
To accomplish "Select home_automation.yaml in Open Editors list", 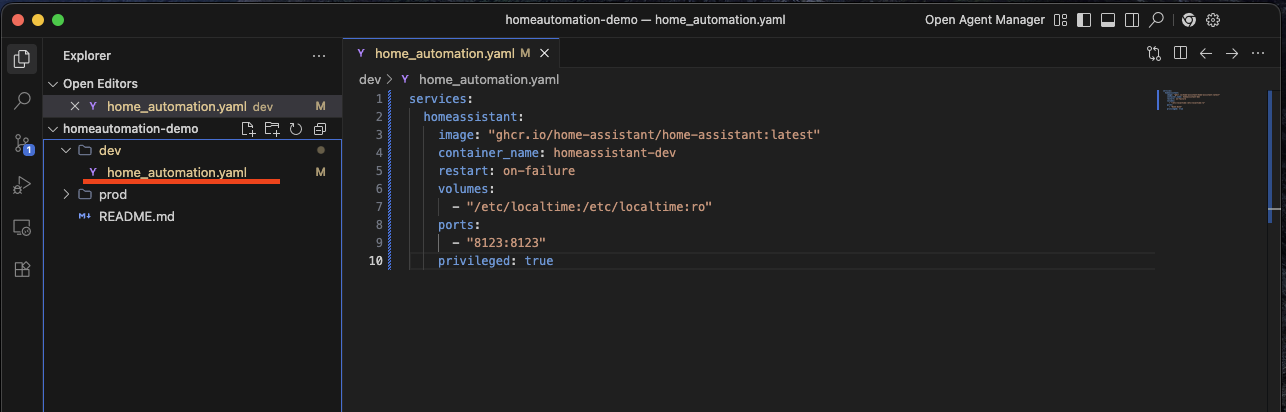I will coord(176,106).
